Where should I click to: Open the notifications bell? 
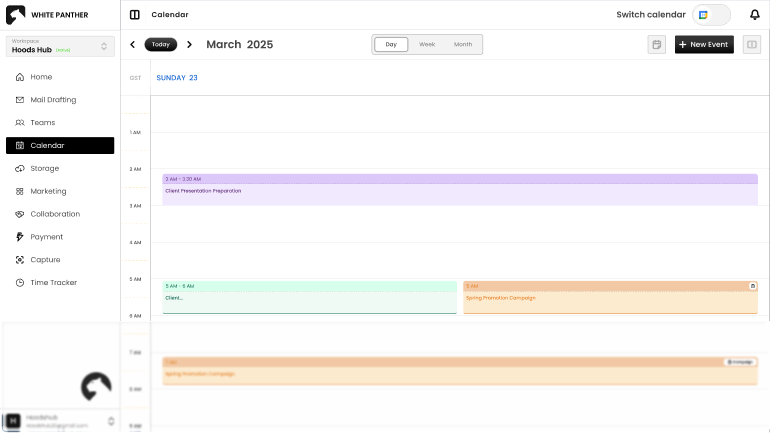click(754, 14)
